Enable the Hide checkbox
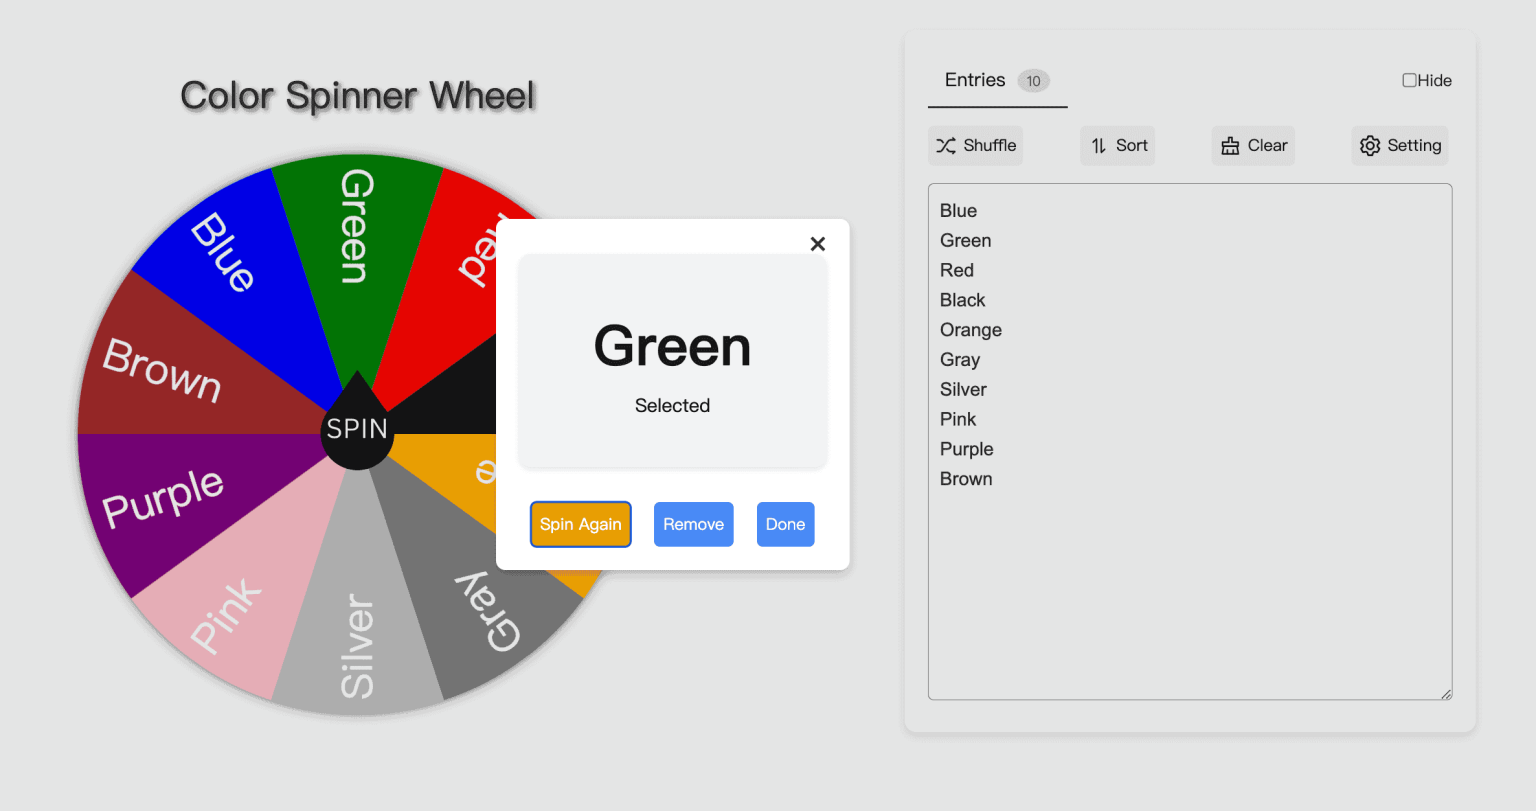Screen dimensions: 1536x811 click(1410, 80)
